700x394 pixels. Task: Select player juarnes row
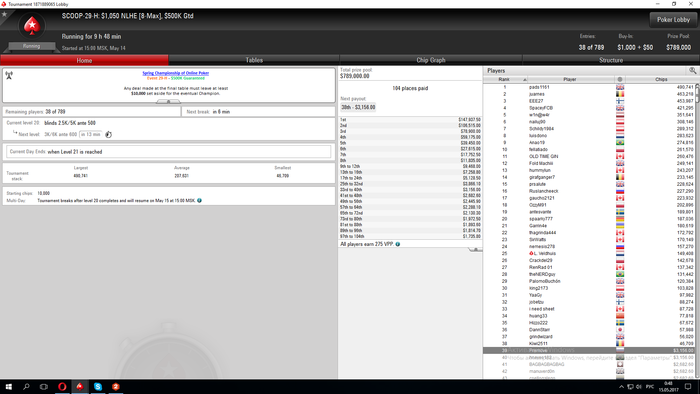click(589, 94)
